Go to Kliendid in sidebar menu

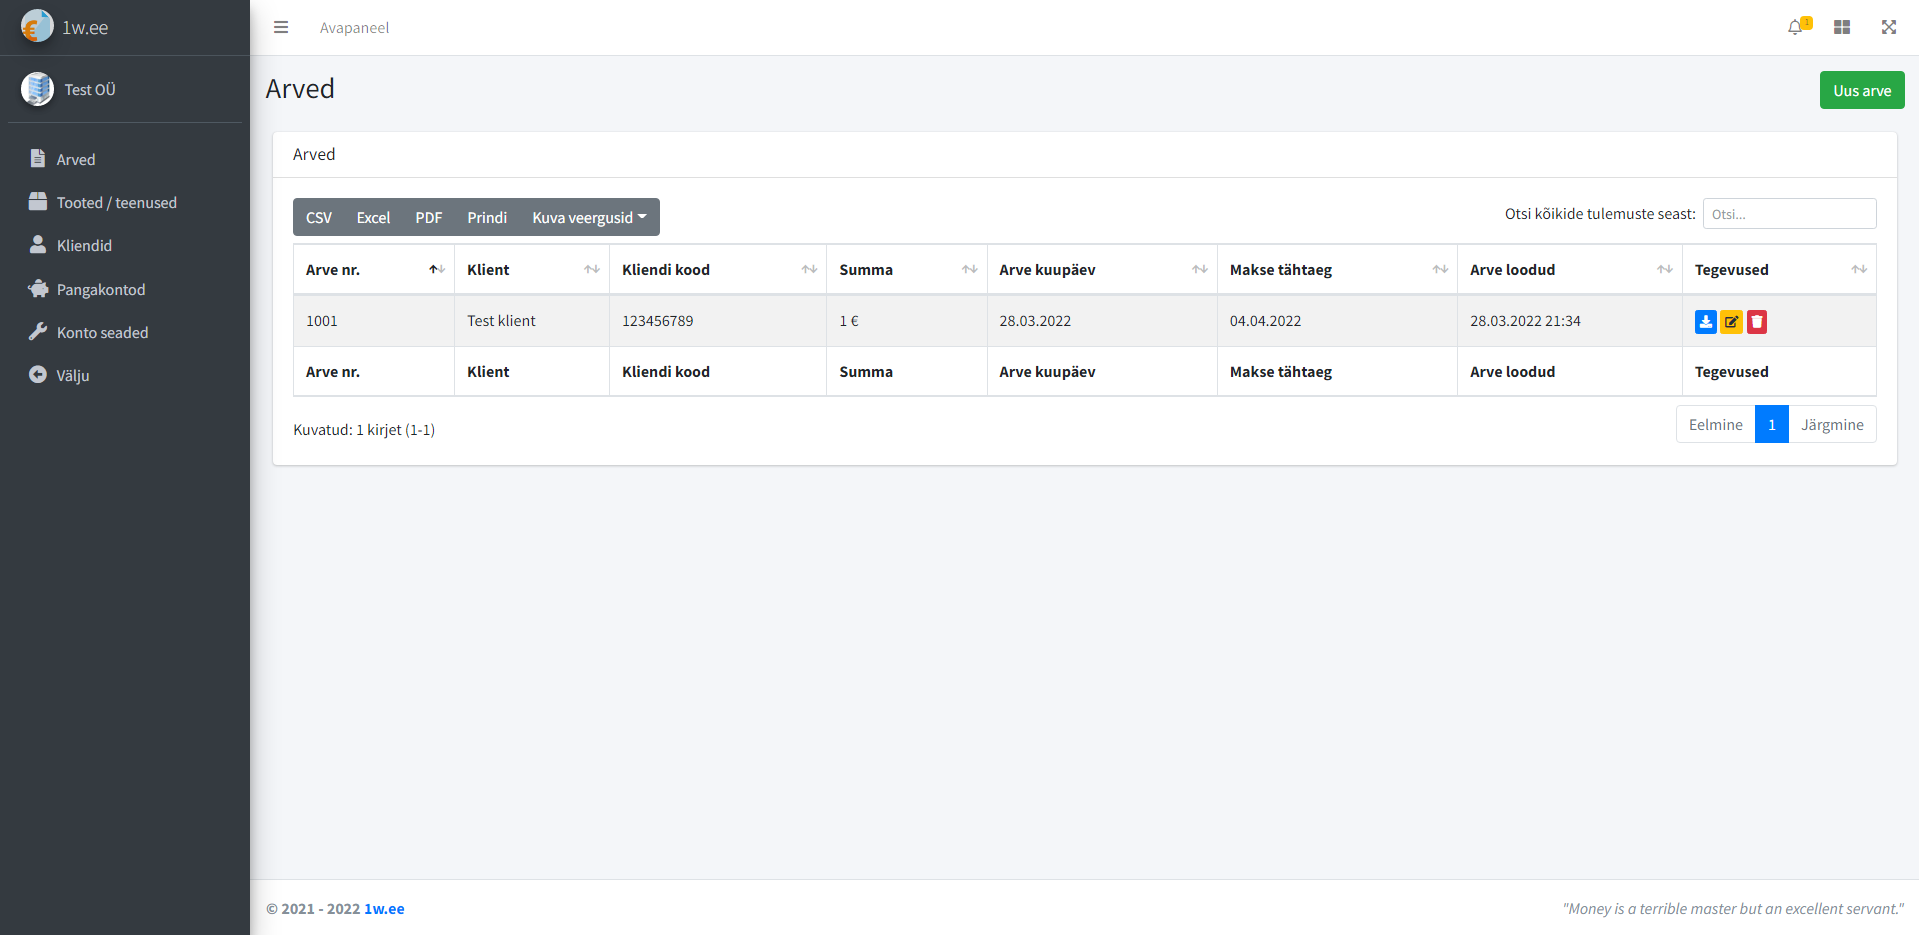coord(84,246)
